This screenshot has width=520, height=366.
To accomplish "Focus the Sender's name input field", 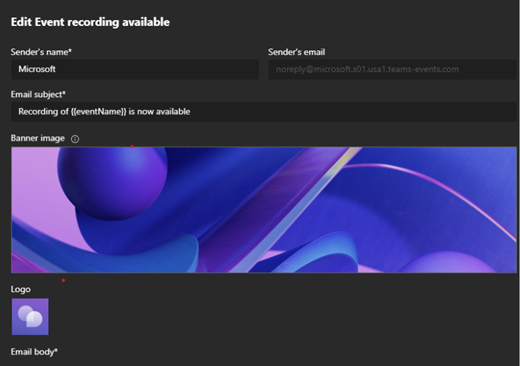I will pos(135,69).
